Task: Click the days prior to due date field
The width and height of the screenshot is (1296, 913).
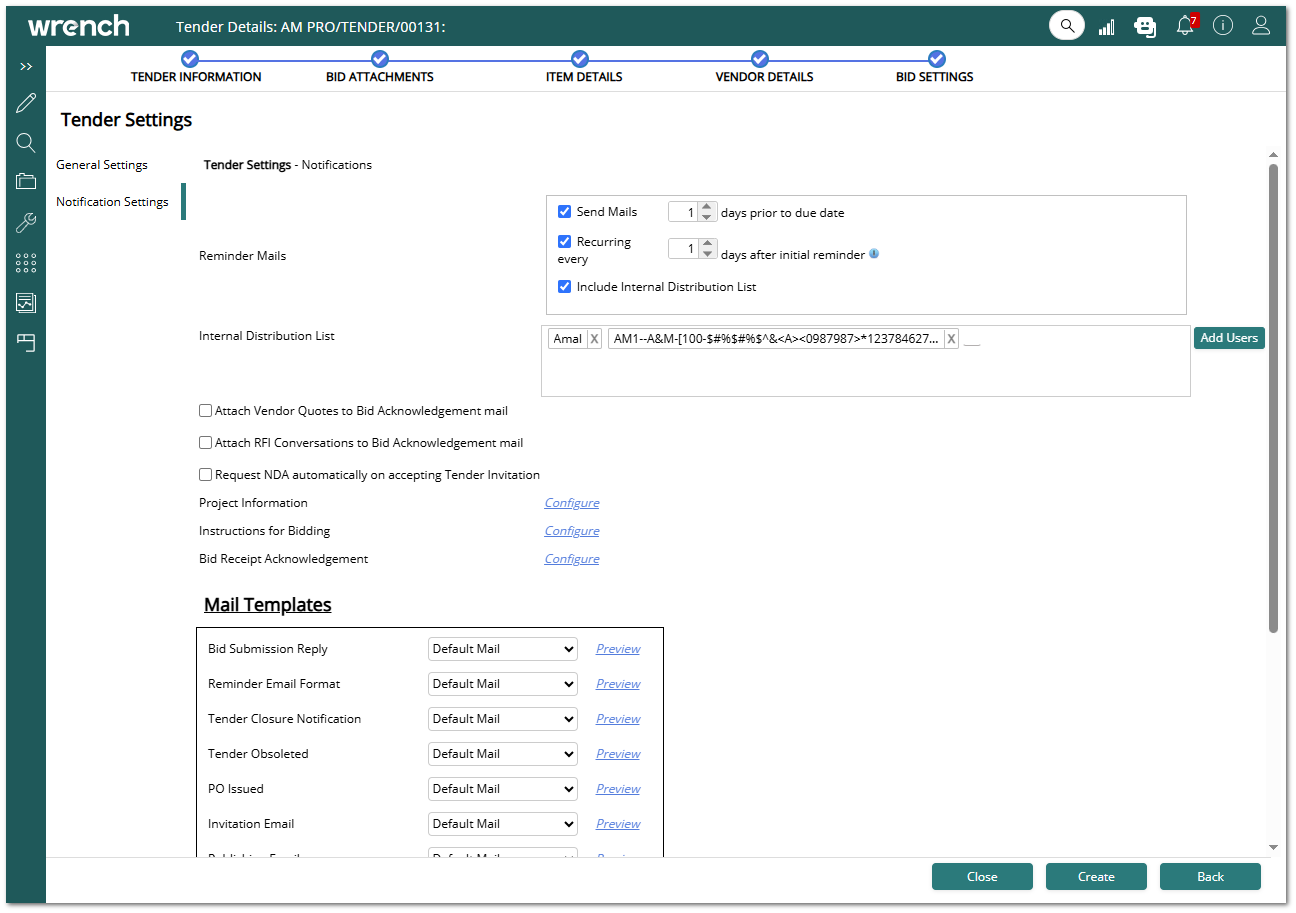Action: 683,213
